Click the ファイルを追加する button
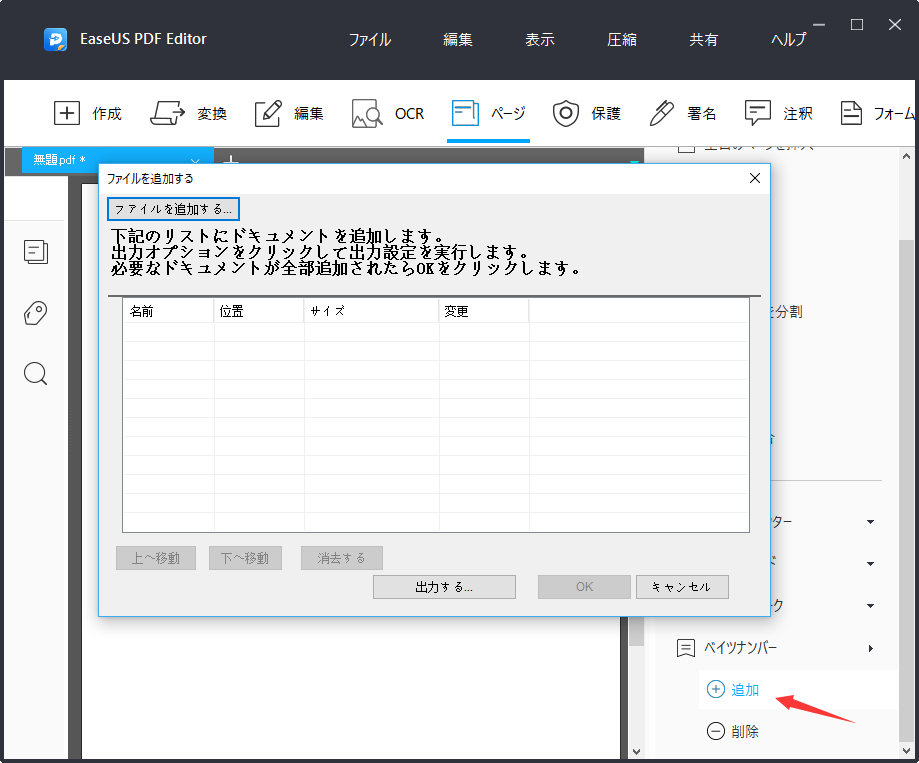This screenshot has width=919, height=763. tap(171, 209)
